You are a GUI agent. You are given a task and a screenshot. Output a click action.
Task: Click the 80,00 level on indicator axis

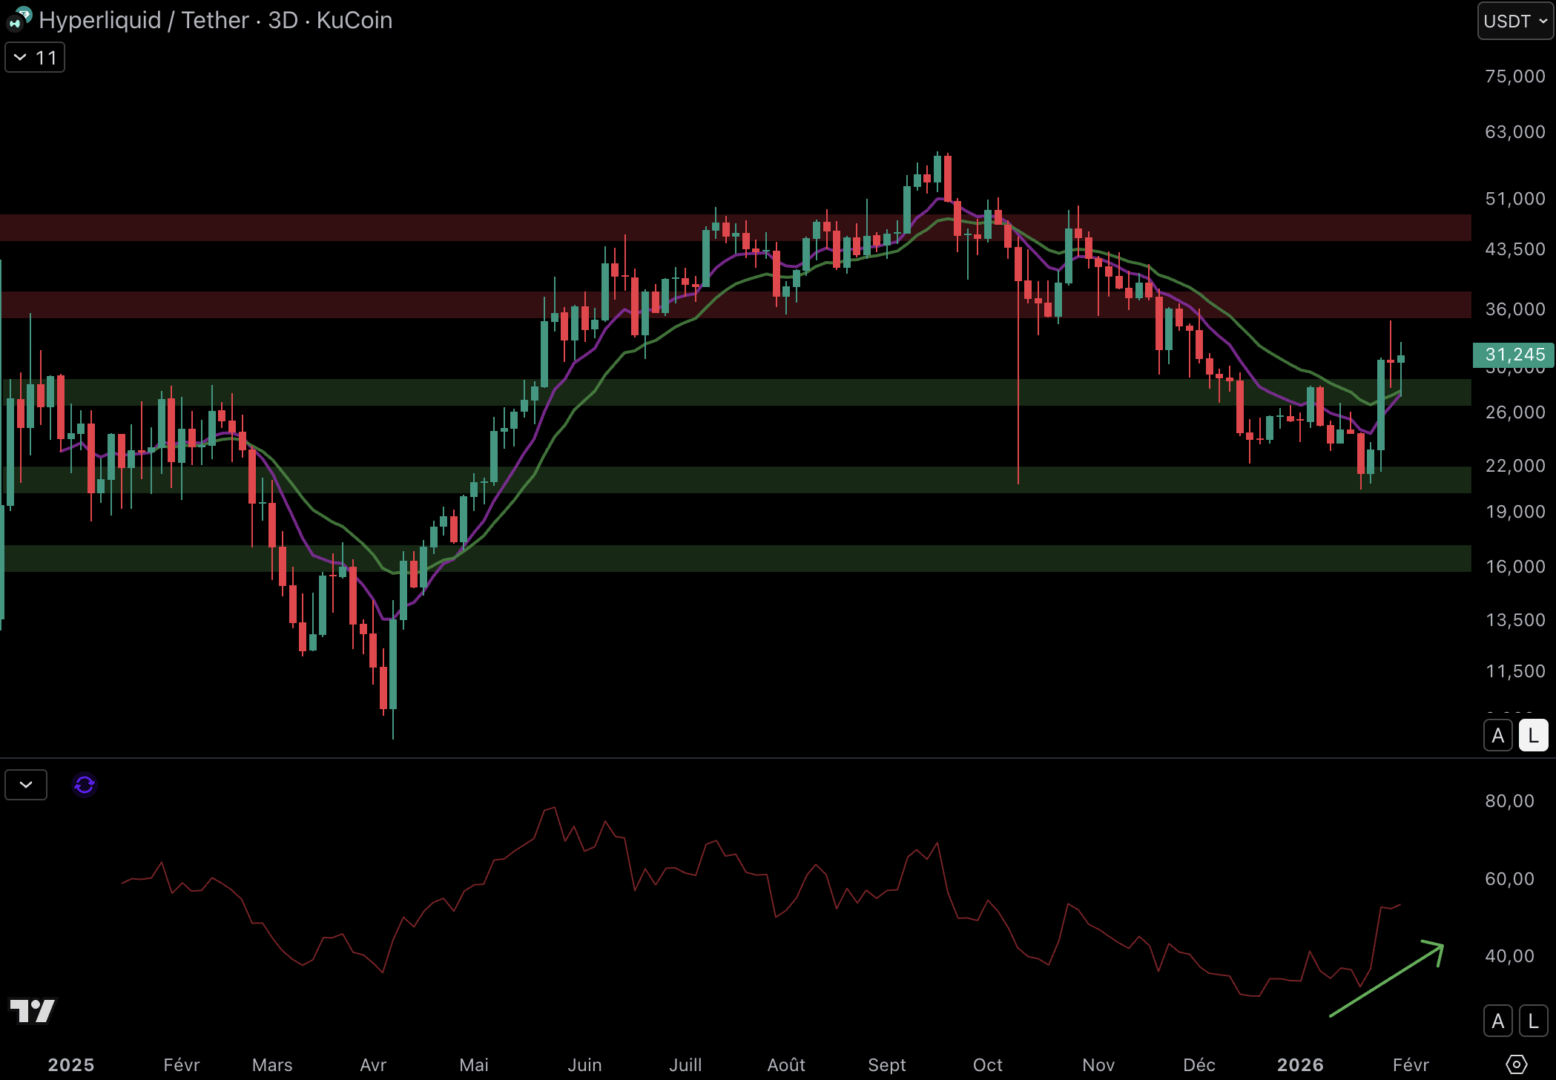tap(1509, 801)
